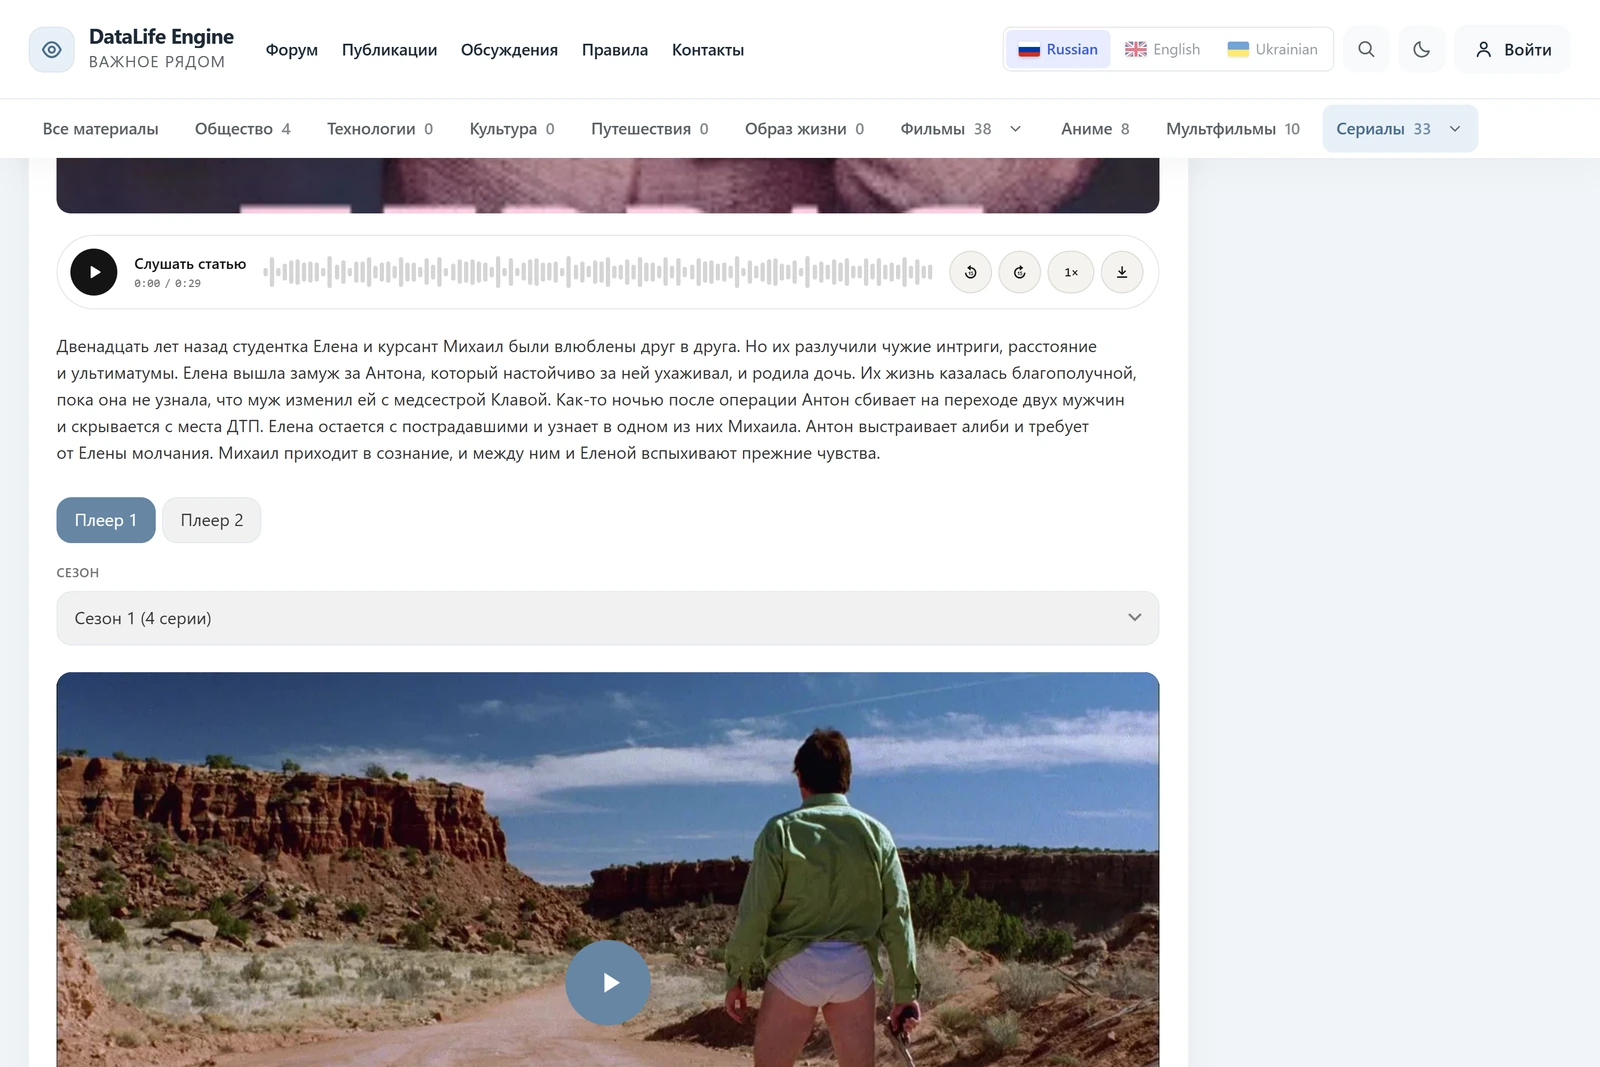Open the Фильмы category
The height and width of the screenshot is (1067, 1600).
click(946, 129)
